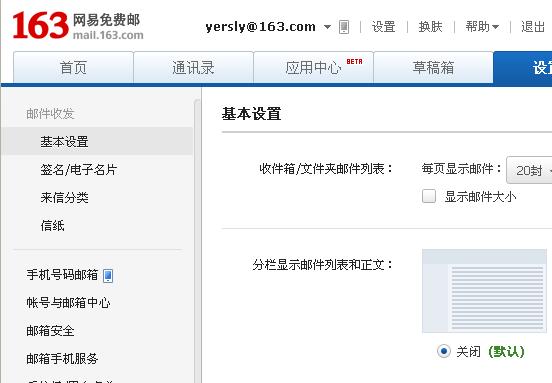Viewport: 552px width, 383px height.
Task: Open 手机号码邮箱 settings
Action: [62, 275]
